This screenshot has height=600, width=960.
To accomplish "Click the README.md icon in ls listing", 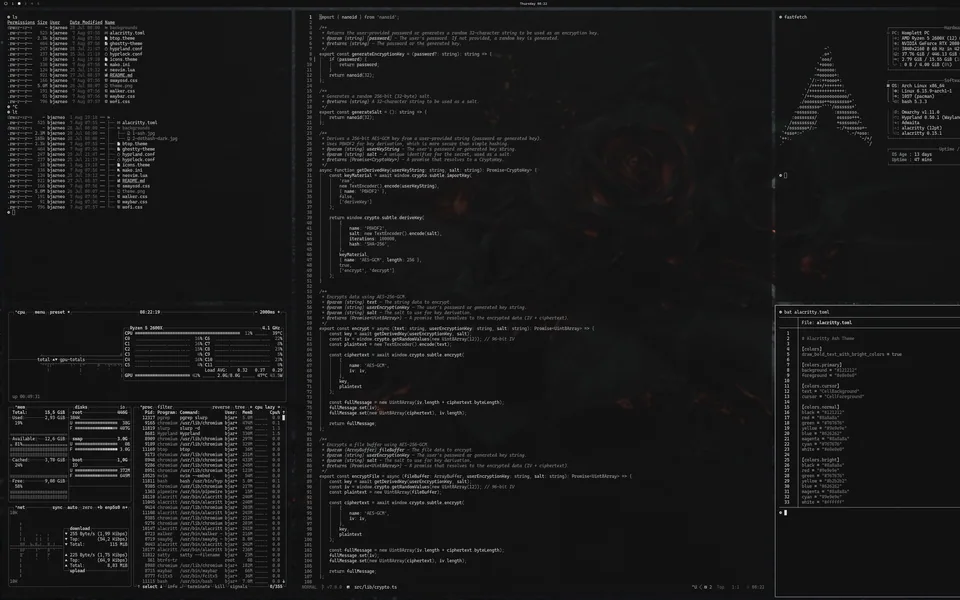I will 107,75.
